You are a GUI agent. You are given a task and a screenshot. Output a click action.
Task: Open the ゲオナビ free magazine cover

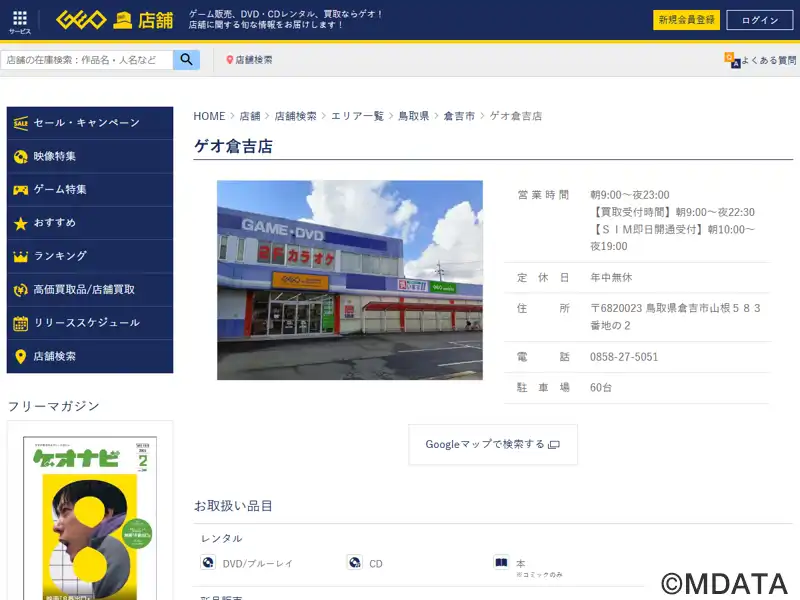pyautogui.click(x=90, y=518)
